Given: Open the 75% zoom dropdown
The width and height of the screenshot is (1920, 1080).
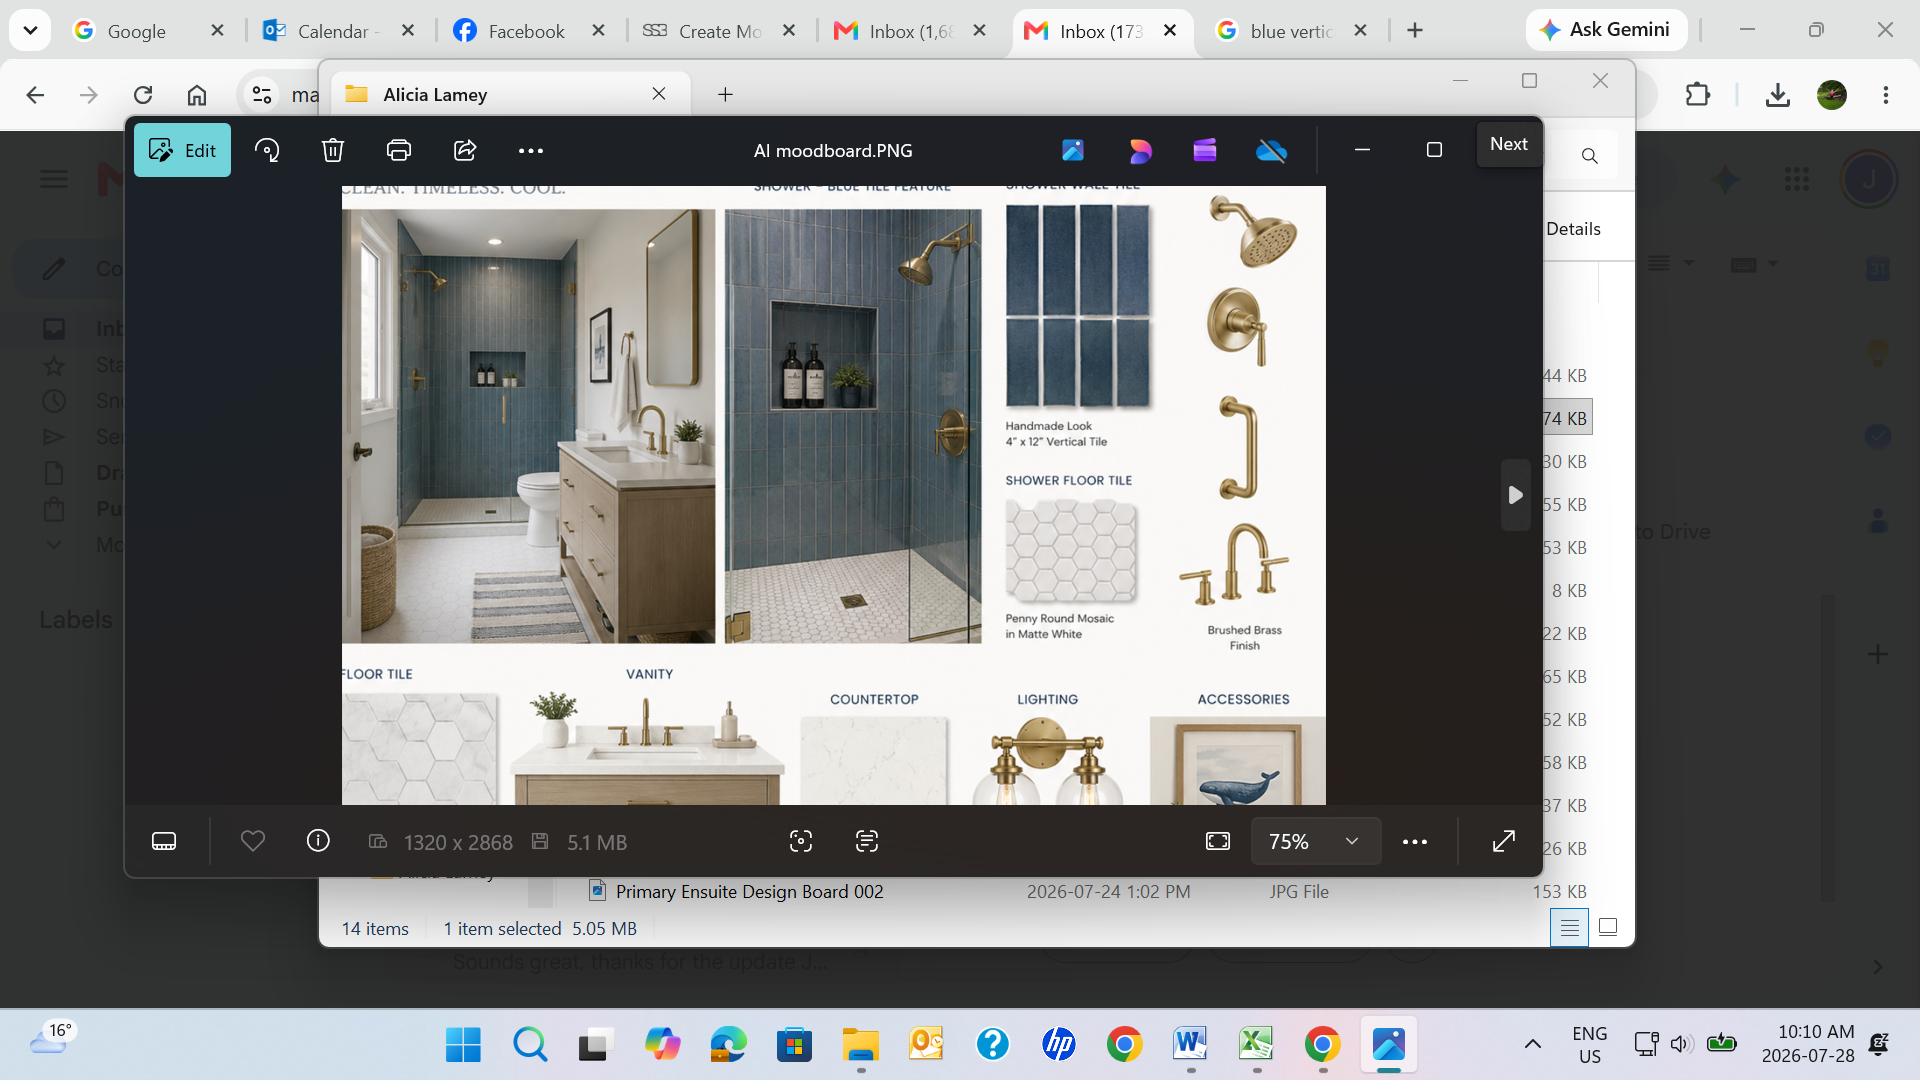Looking at the screenshot, I should coord(1315,841).
